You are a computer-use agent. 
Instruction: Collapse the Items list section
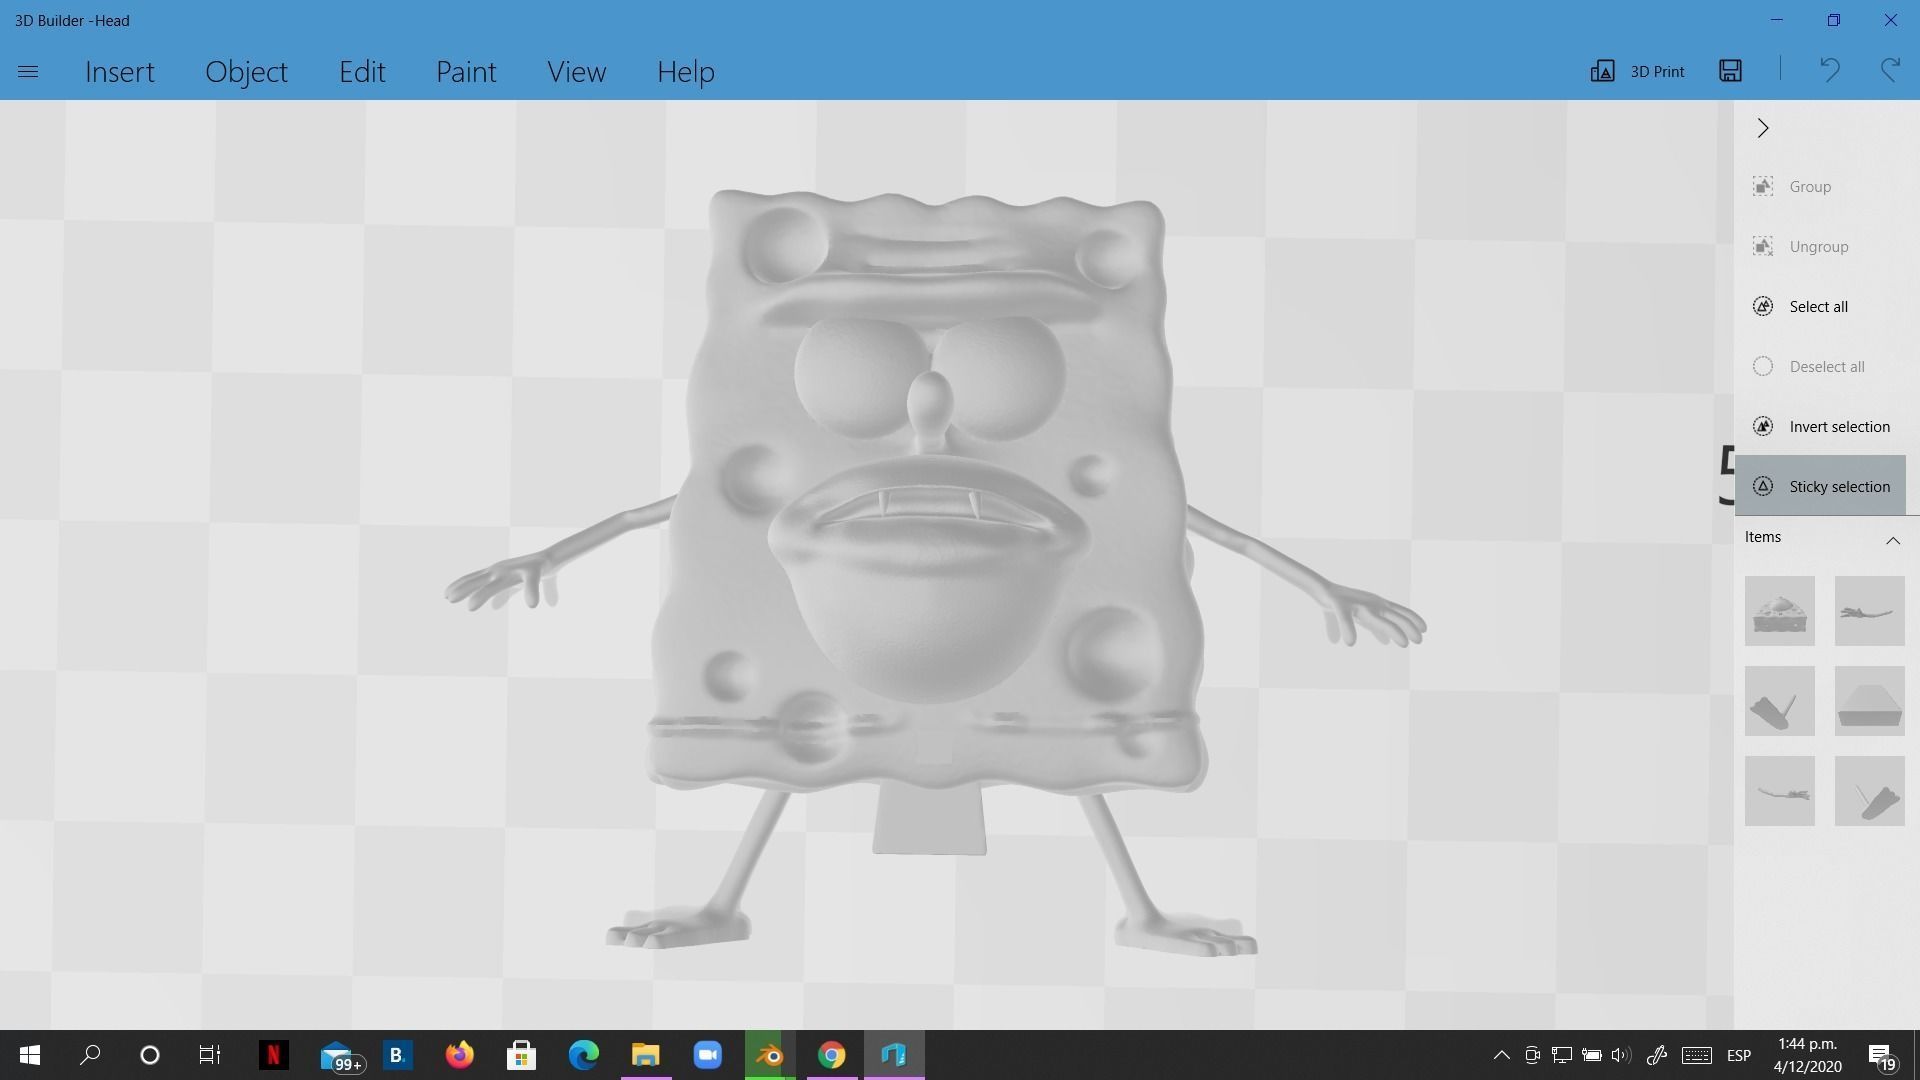tap(1892, 540)
